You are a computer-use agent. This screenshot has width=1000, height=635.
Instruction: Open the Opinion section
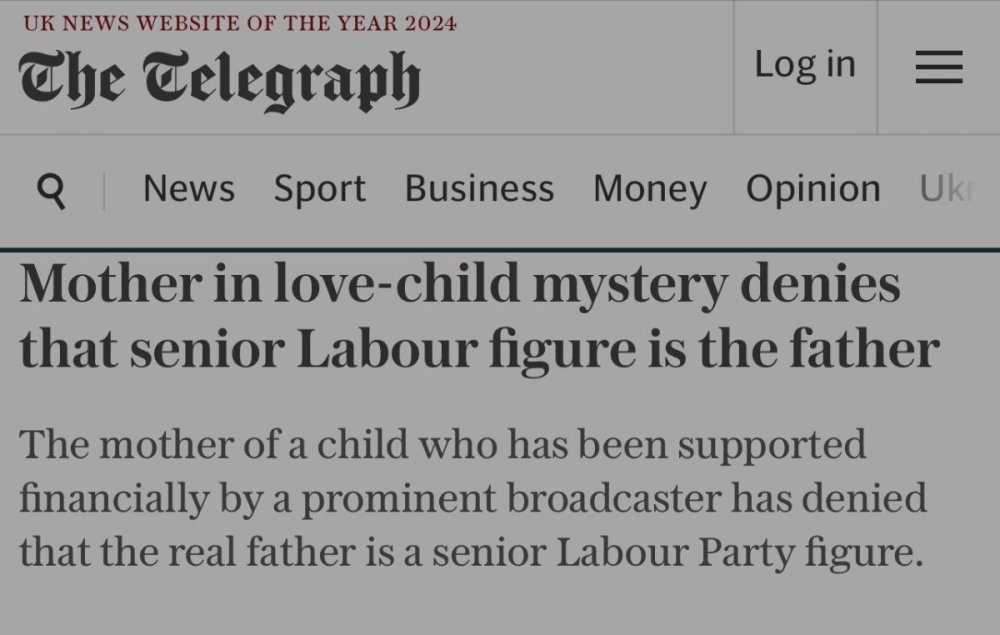[x=813, y=189]
